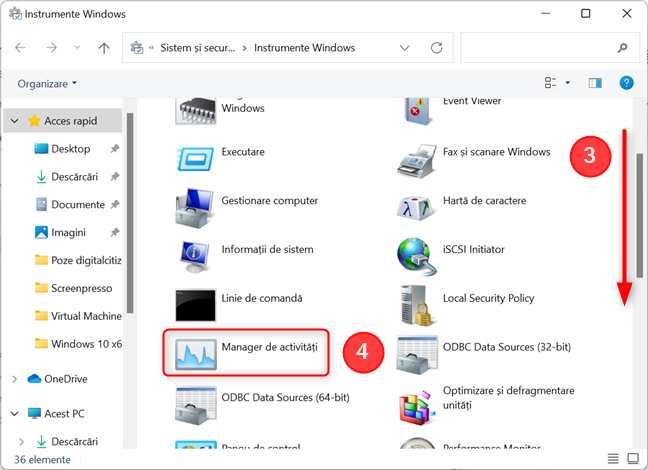648x470 pixels.
Task: Open the Local Security Policy icon
Action: (417, 305)
